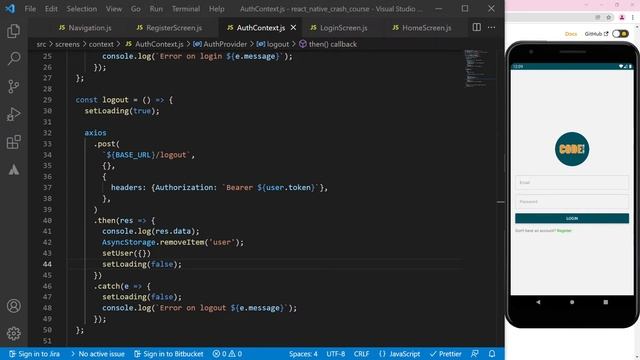Change UTF-8 file encoding
The height and width of the screenshot is (360, 640).
[336, 354]
